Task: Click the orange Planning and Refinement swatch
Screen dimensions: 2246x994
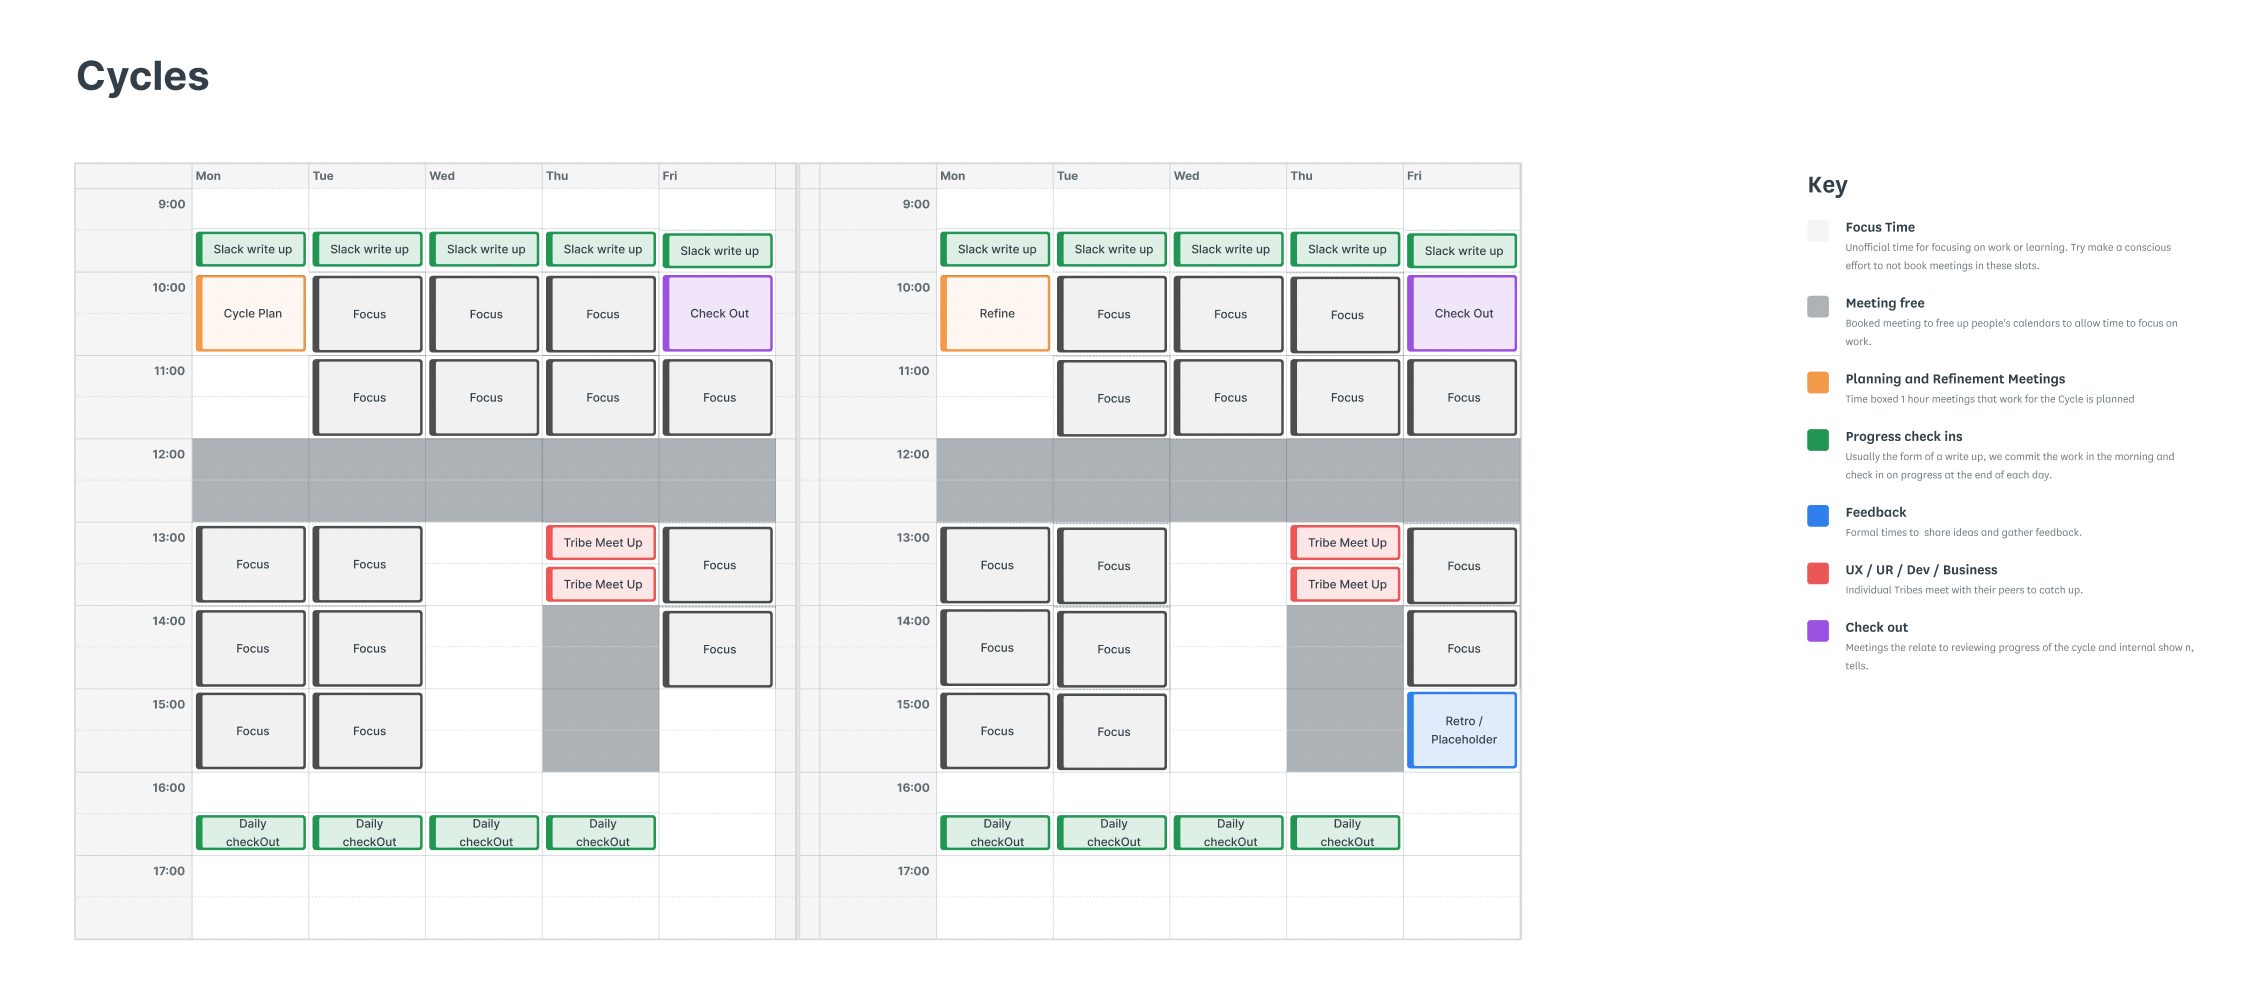Action: click(1818, 382)
